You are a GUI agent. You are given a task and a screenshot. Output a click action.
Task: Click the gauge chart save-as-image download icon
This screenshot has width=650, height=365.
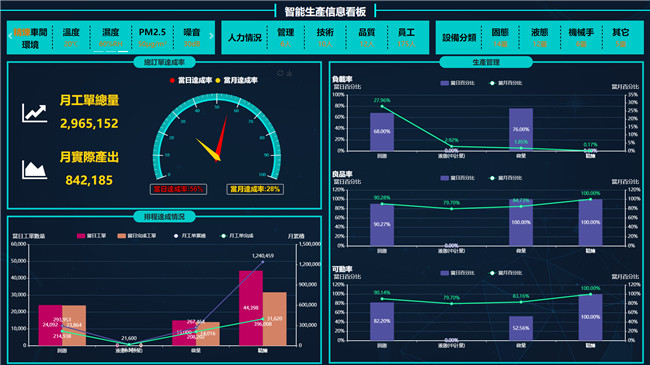click(x=290, y=73)
